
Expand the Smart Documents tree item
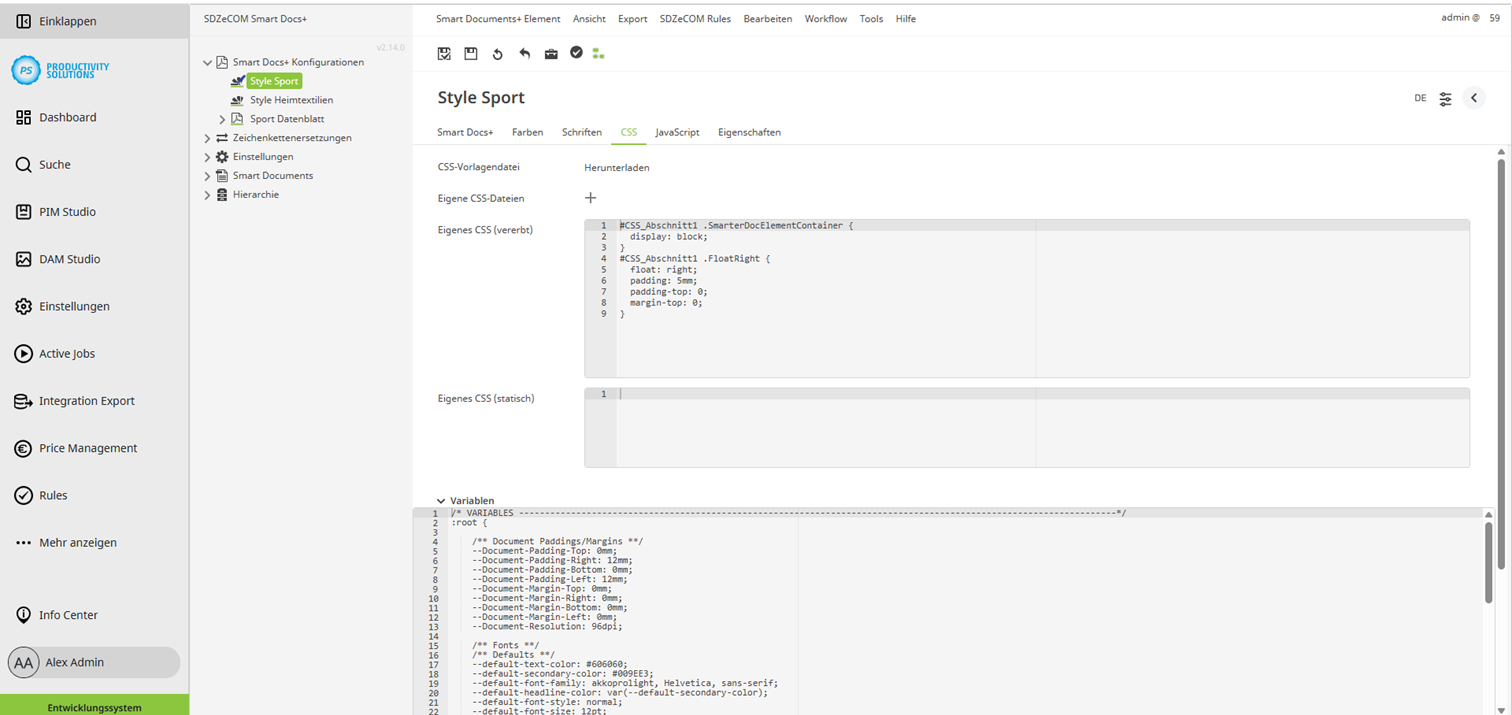tap(207, 175)
